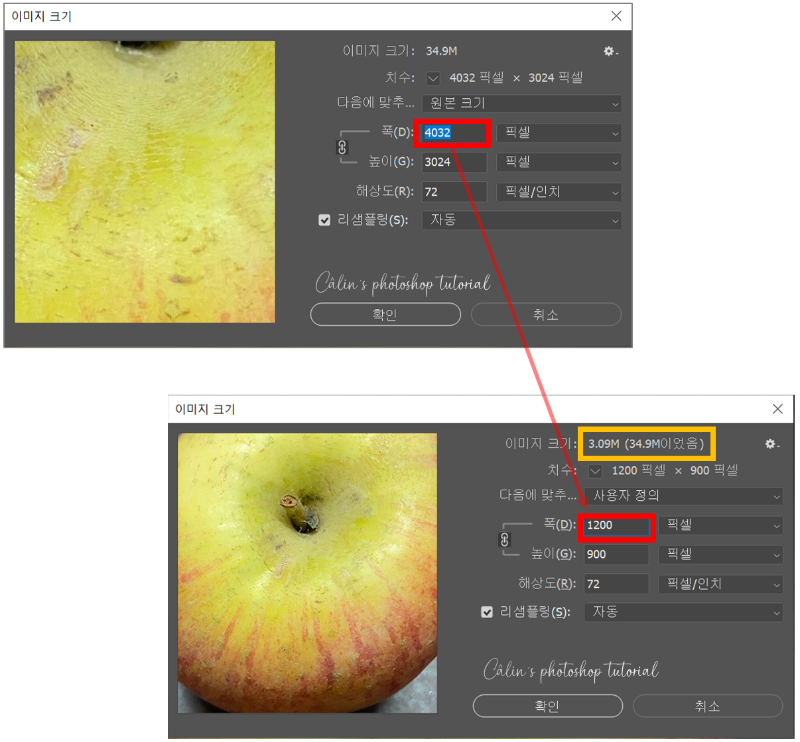Image resolution: width=800 pixels, height=742 pixels.
Task: Open gear settings menu in lower Image Size dialog
Action: pyautogui.click(x=772, y=444)
